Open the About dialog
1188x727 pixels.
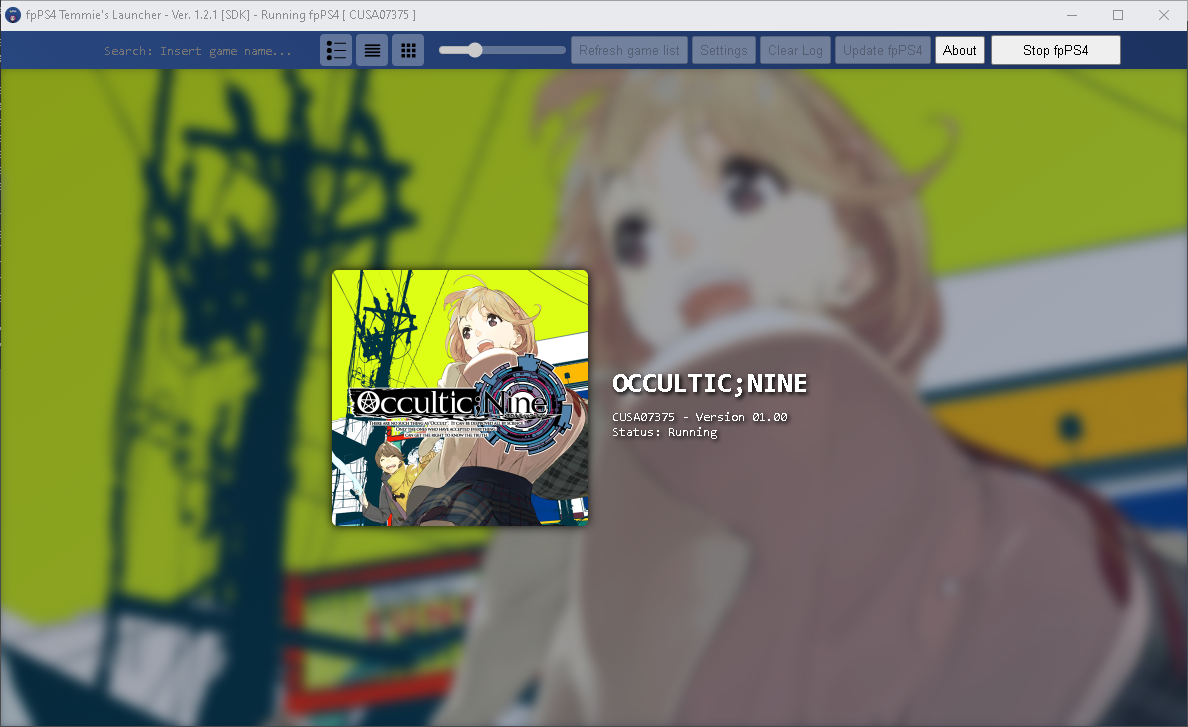pos(959,49)
